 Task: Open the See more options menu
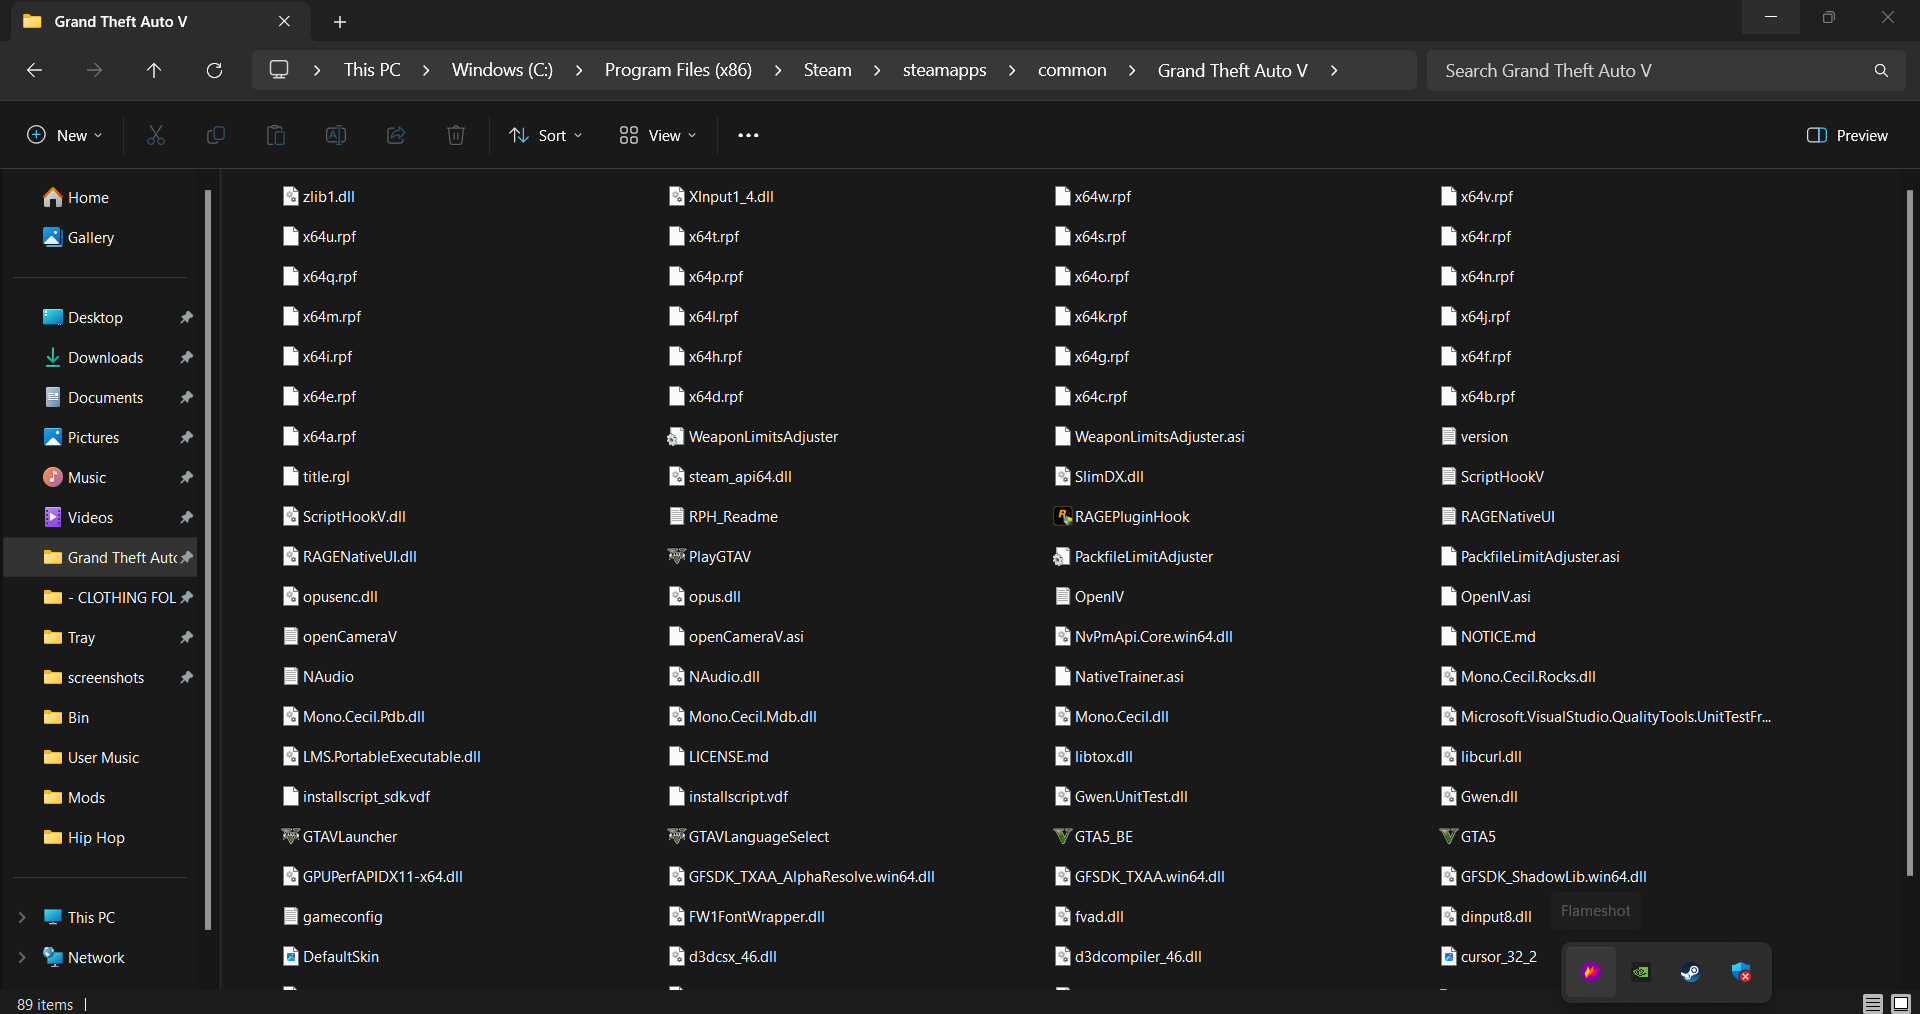pyautogui.click(x=748, y=135)
